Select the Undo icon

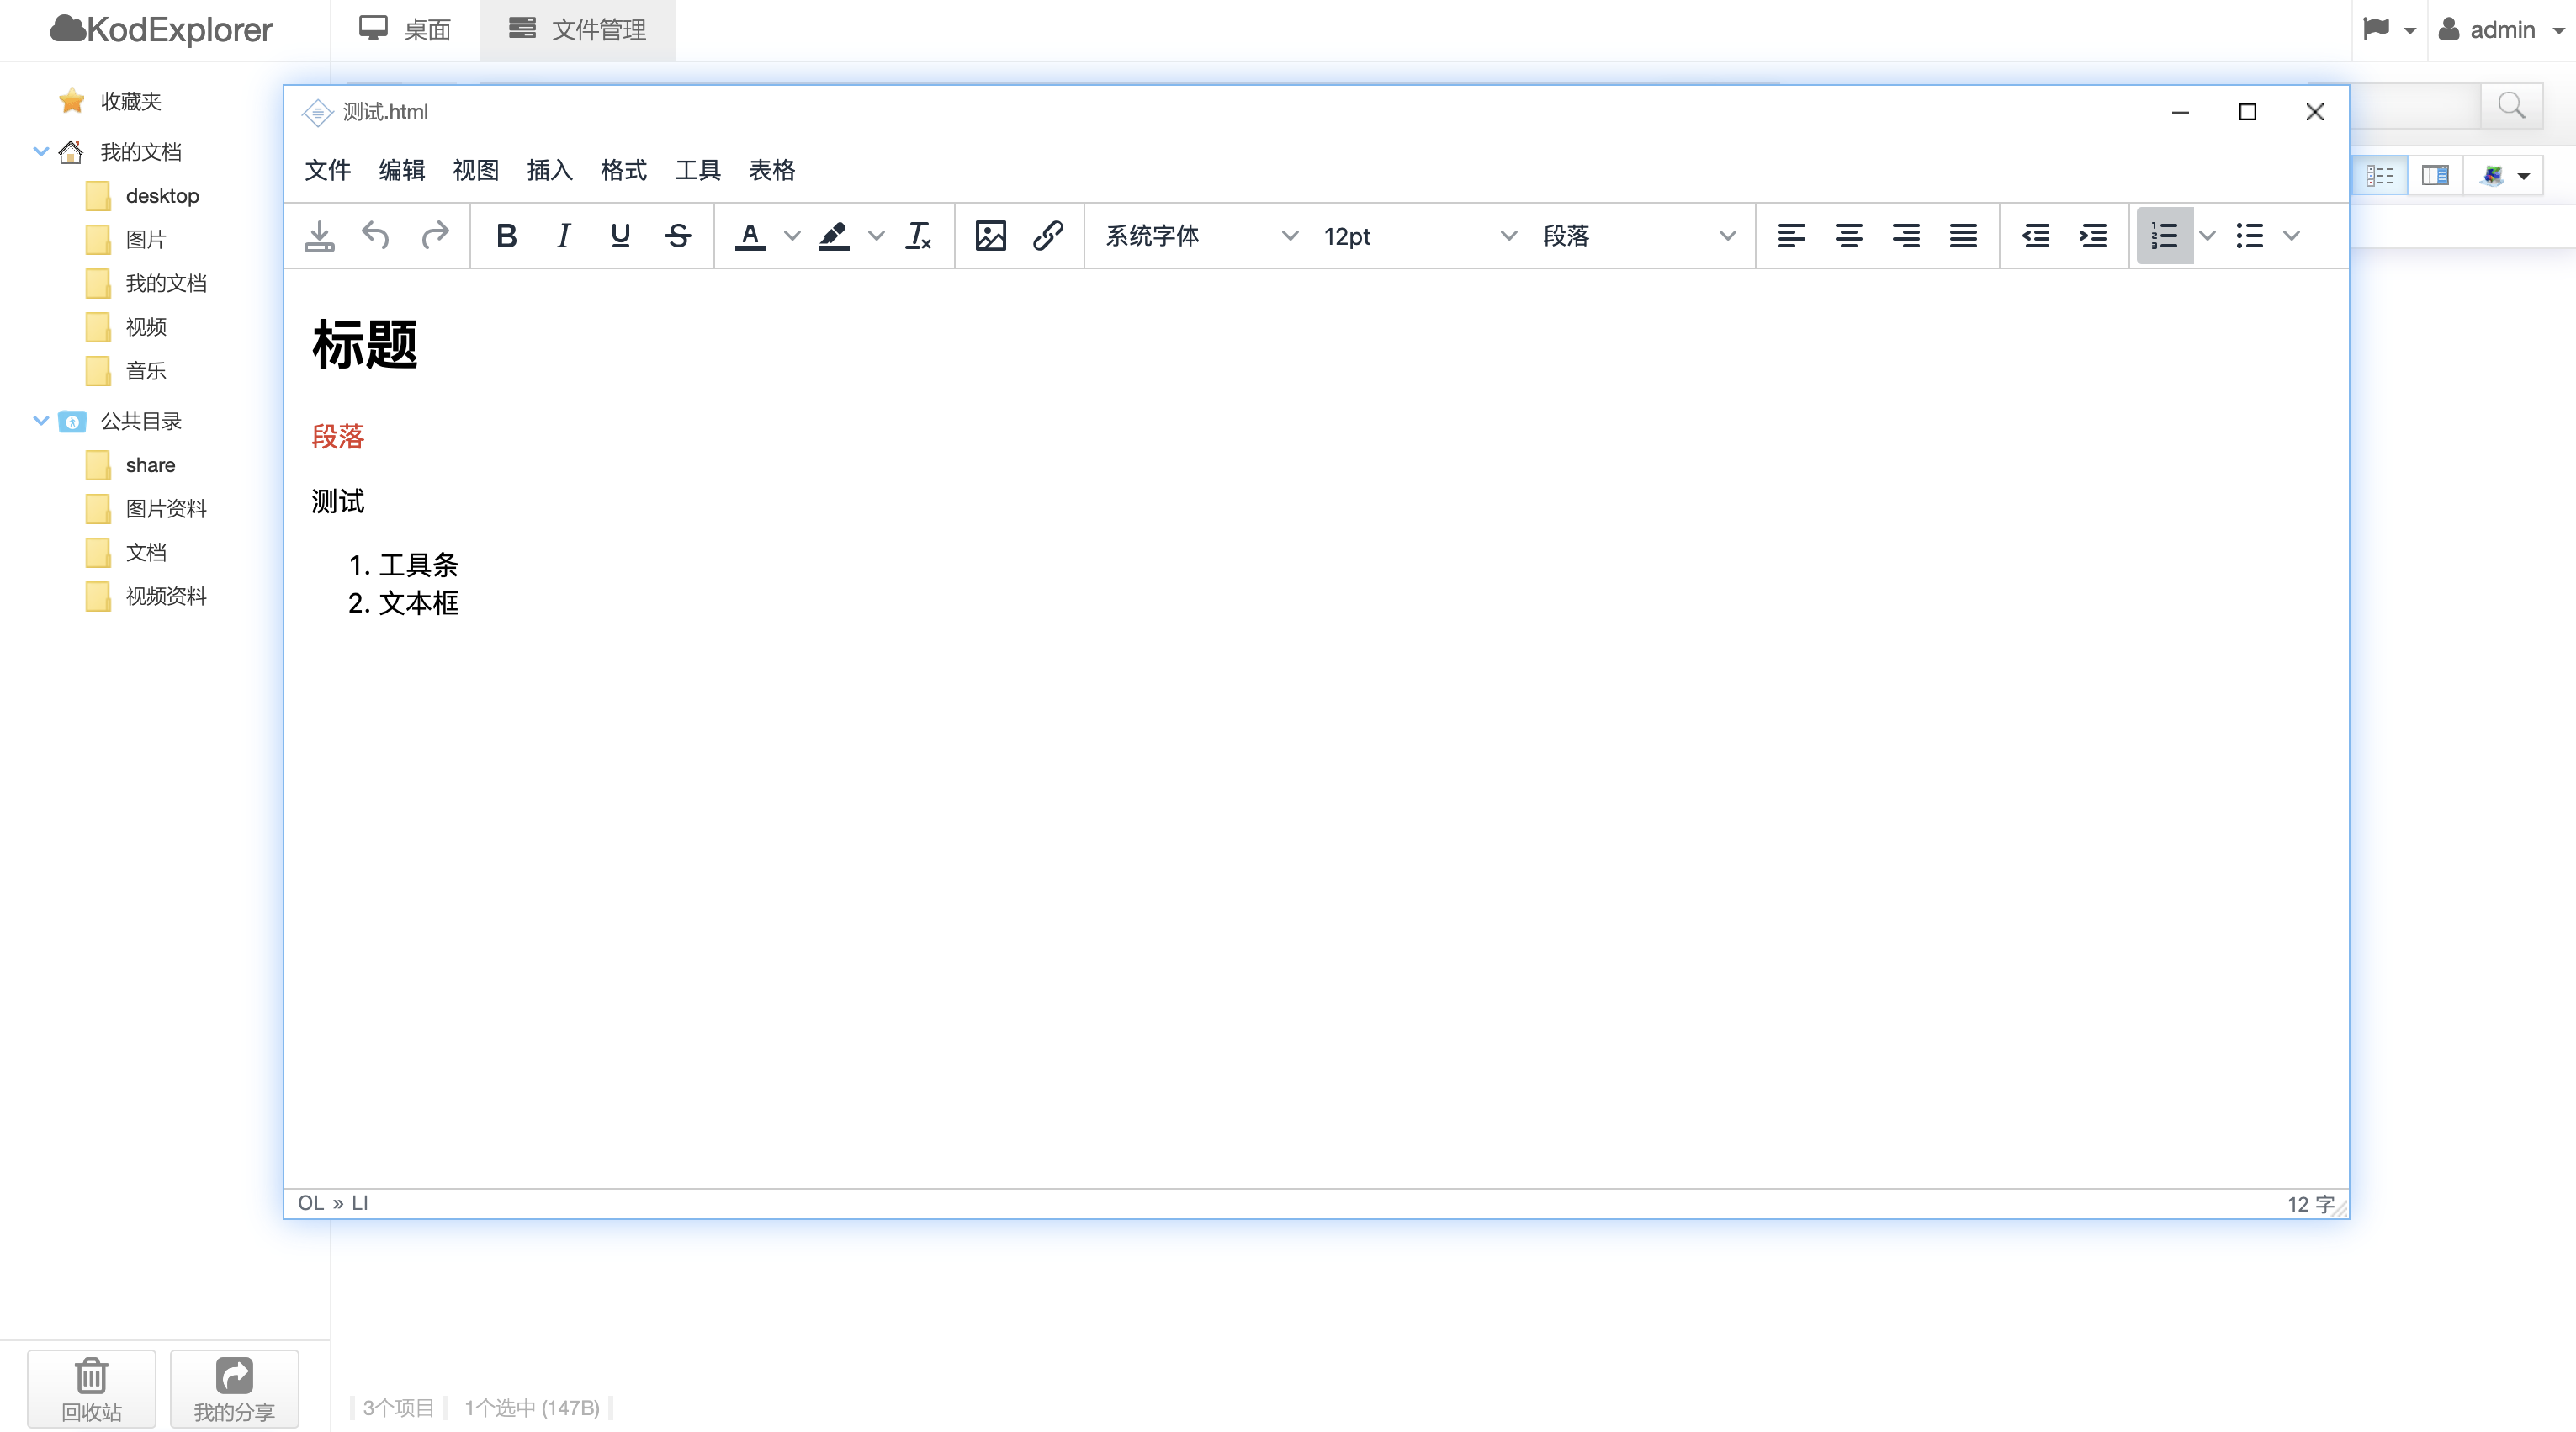pyautogui.click(x=375, y=236)
